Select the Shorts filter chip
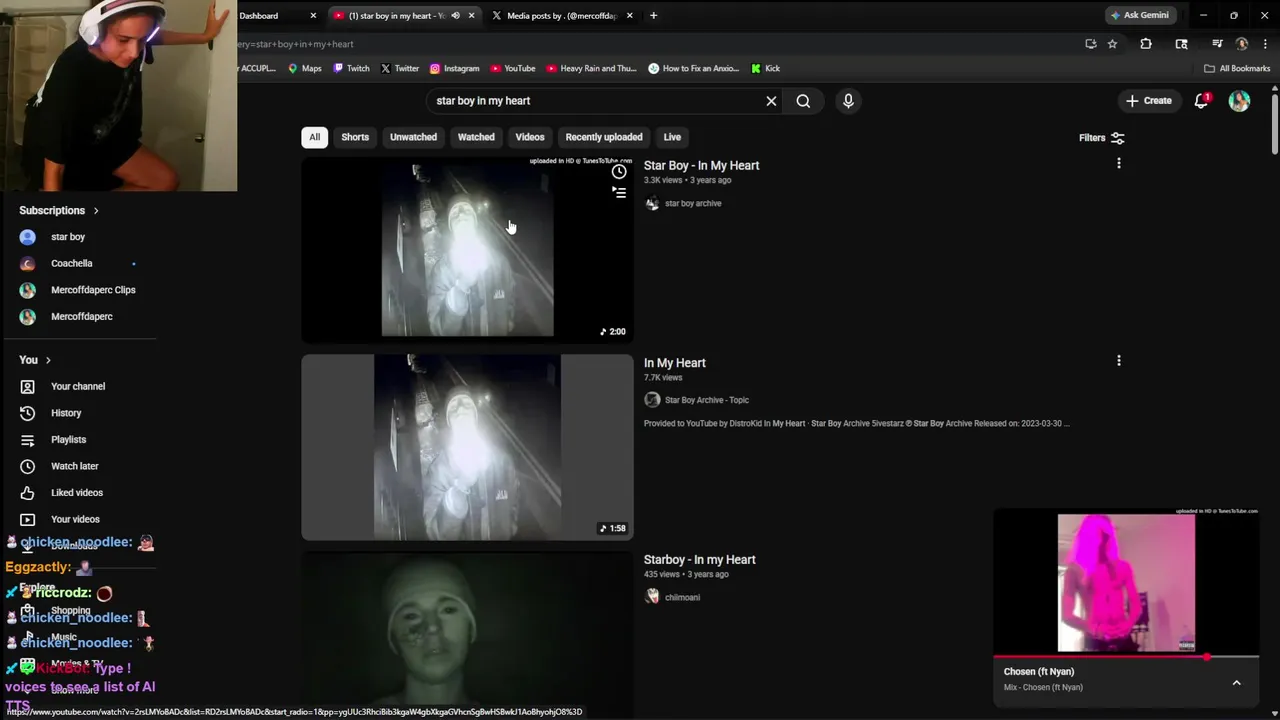Viewport: 1280px width, 720px height. tap(355, 137)
